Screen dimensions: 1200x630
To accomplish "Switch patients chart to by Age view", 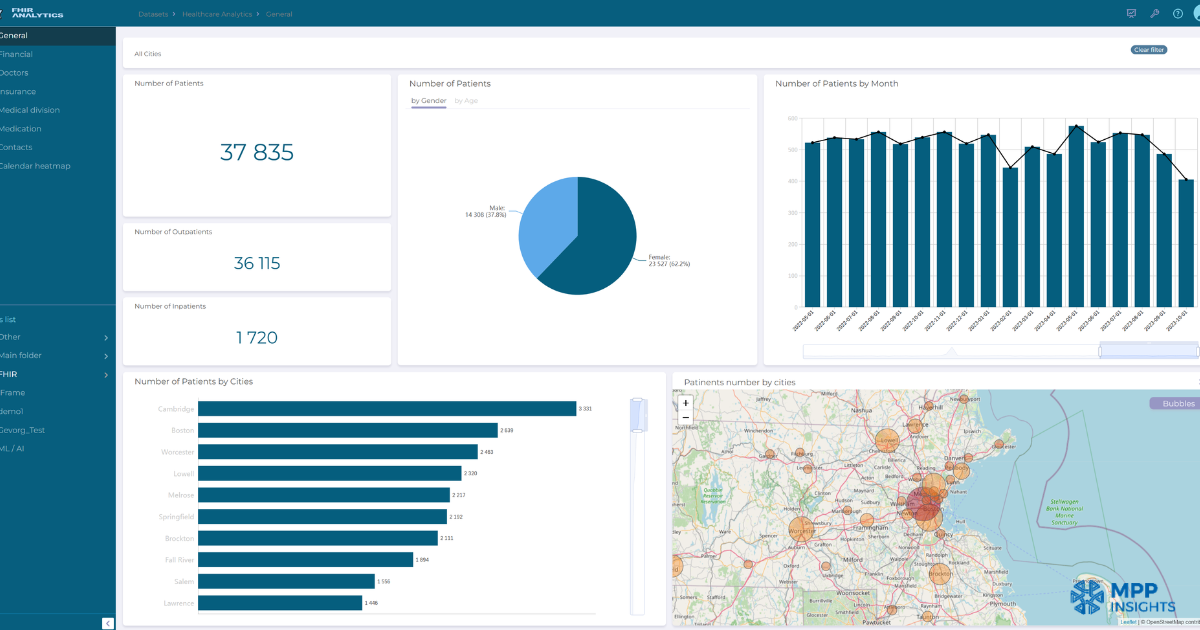I will coord(466,100).
